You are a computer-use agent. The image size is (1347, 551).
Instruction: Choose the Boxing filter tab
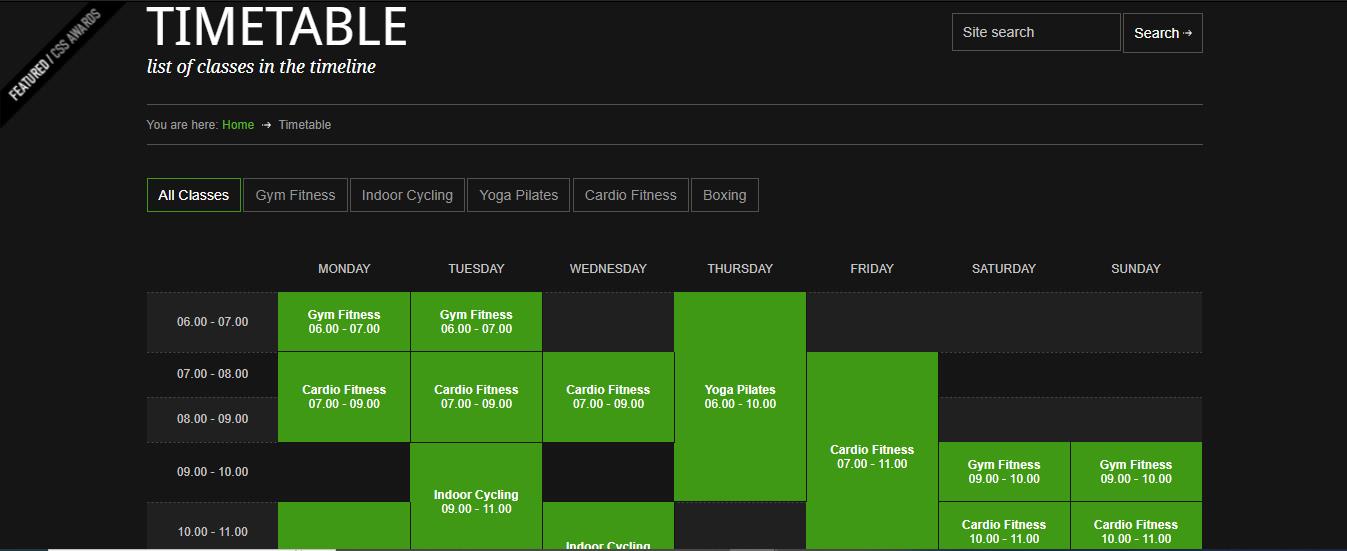tap(724, 195)
